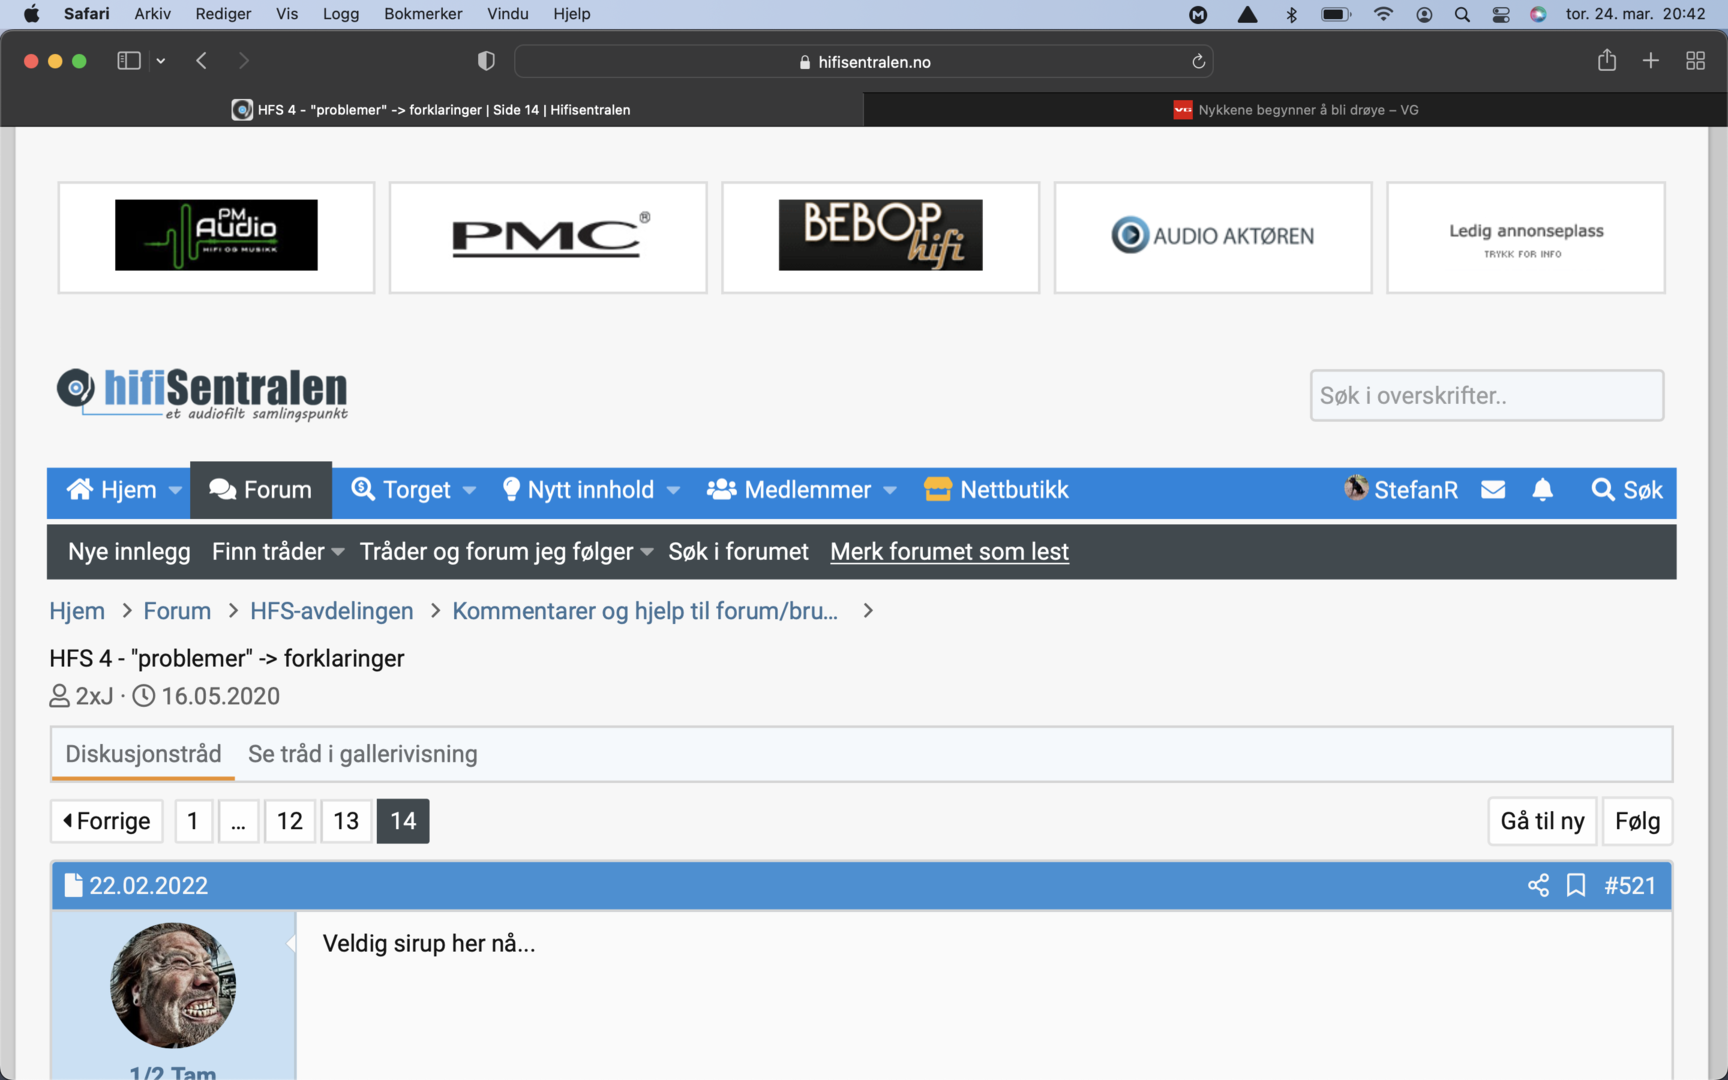Screen dimensions: 1728x1080
Task: Open macOS Spotlight search icon
Action: [1462, 14]
